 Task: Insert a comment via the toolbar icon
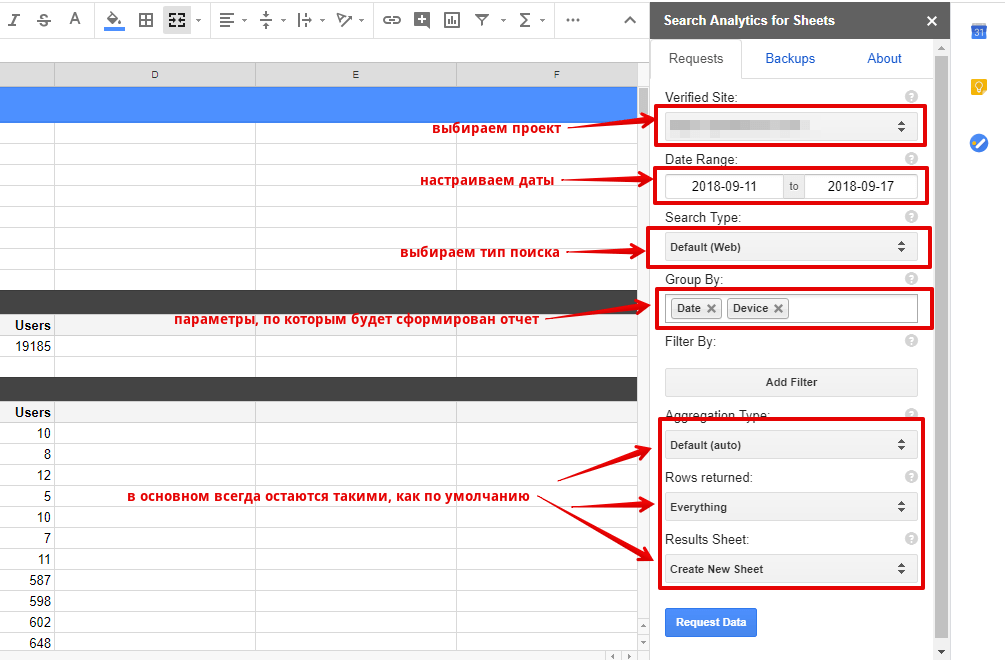pos(422,20)
